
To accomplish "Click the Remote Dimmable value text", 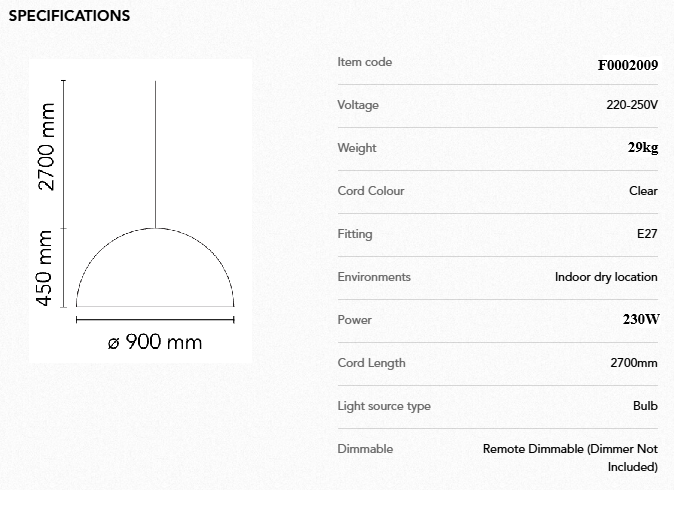I will [570, 450].
